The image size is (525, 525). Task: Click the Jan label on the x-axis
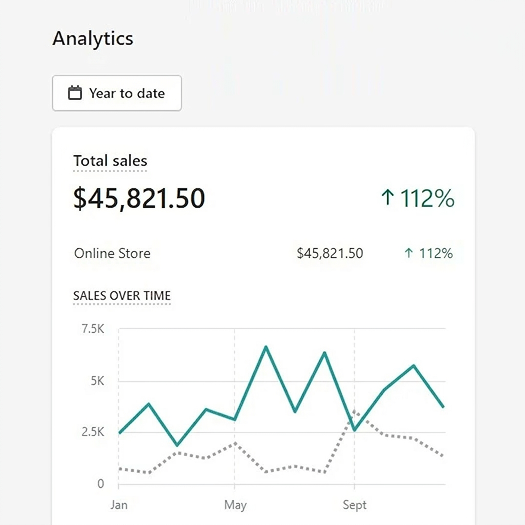pyautogui.click(x=119, y=505)
